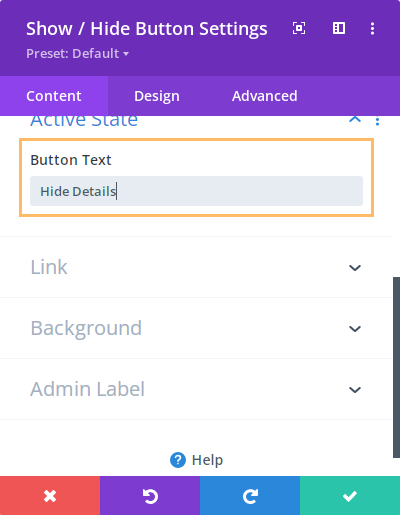
Task: Open the header three-dot options menu
Action: (x=372, y=28)
